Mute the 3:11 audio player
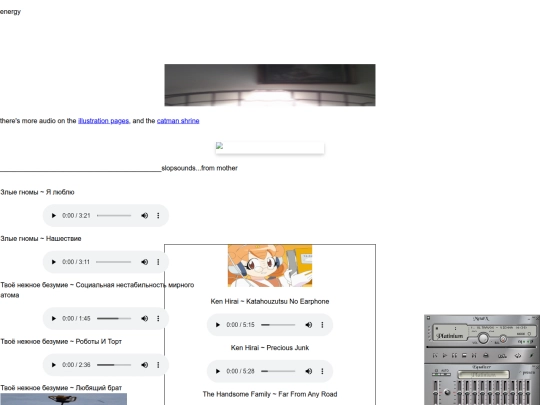 [145, 262]
